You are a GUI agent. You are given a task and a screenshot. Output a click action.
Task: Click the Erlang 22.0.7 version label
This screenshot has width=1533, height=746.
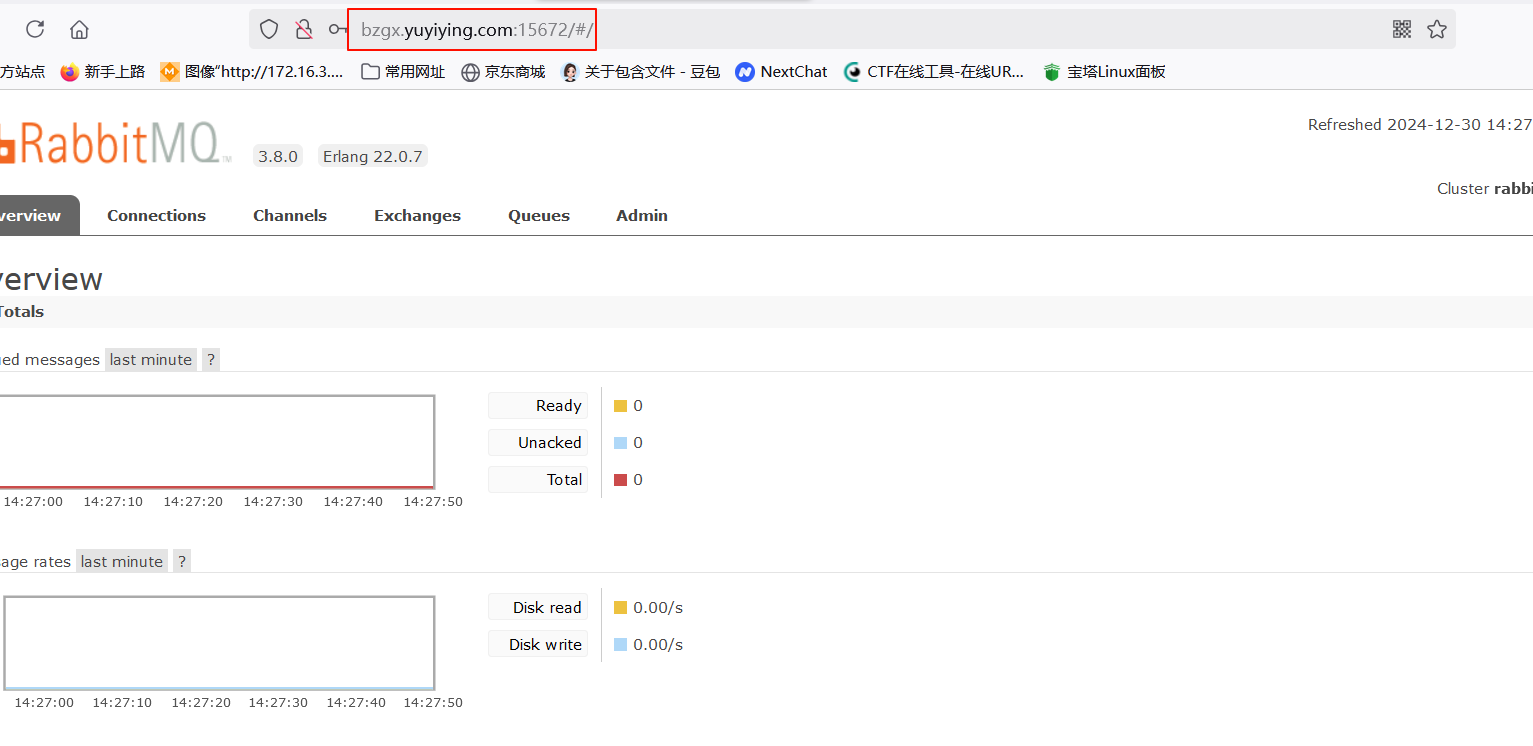tap(372, 156)
